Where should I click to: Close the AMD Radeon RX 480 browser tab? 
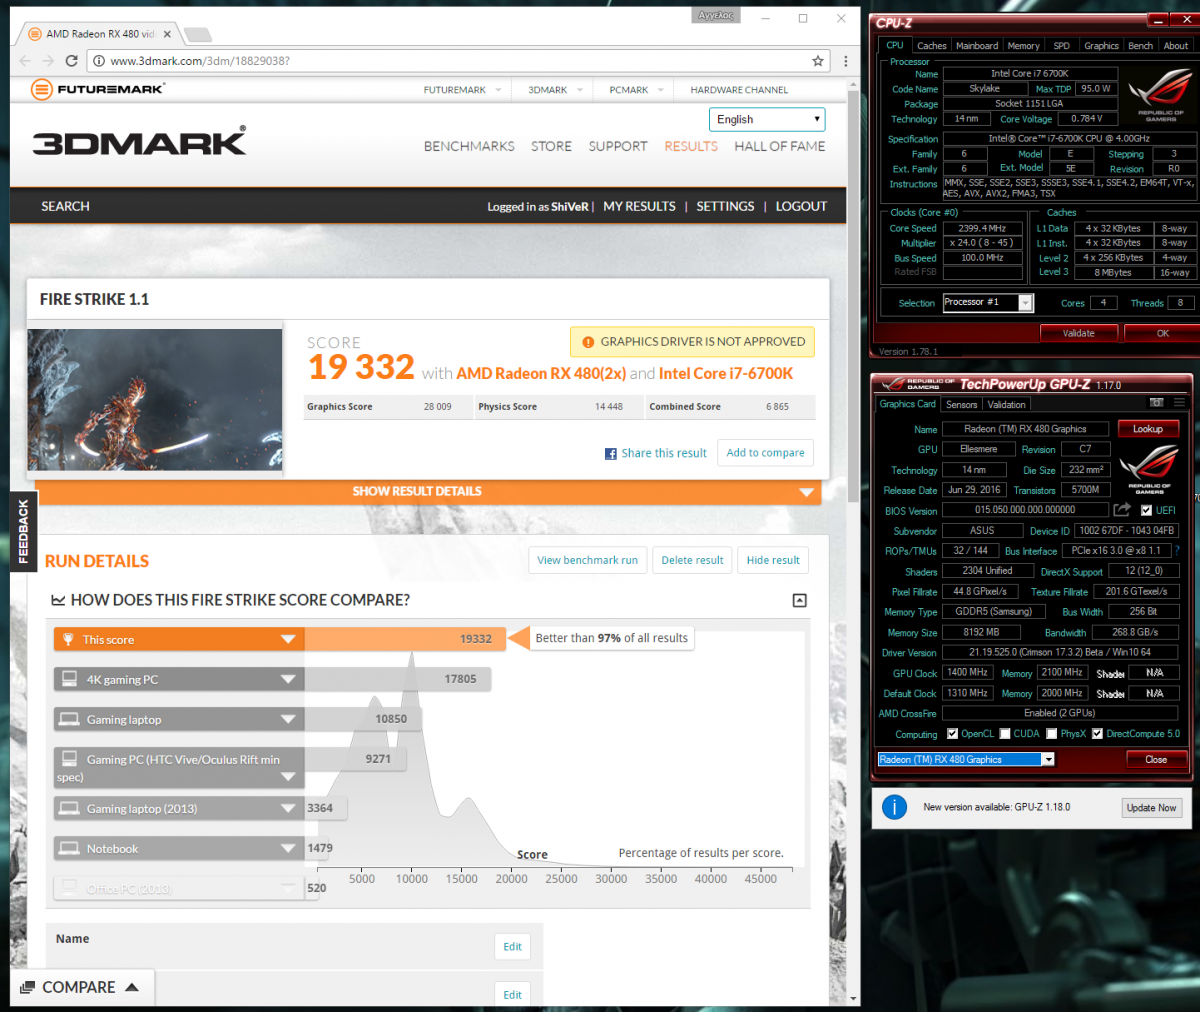(x=167, y=34)
